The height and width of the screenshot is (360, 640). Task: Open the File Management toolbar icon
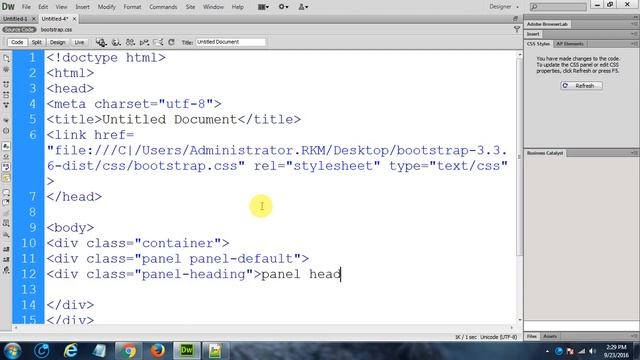point(130,42)
